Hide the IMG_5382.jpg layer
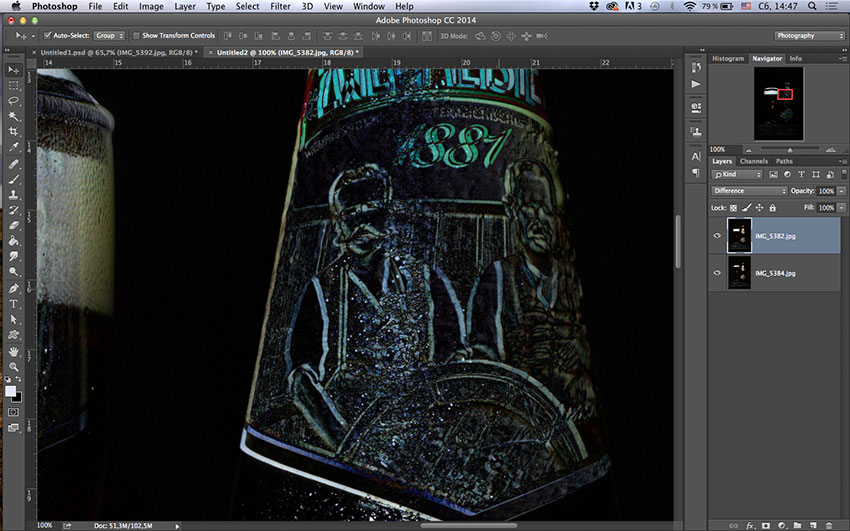 coord(717,236)
